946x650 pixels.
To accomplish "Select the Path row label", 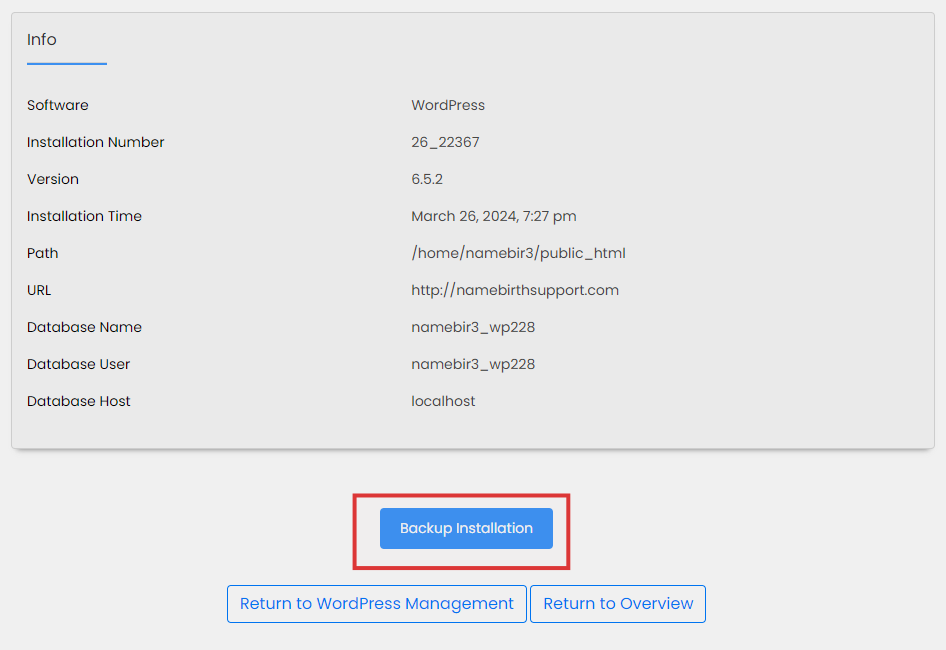I will click(x=43, y=253).
